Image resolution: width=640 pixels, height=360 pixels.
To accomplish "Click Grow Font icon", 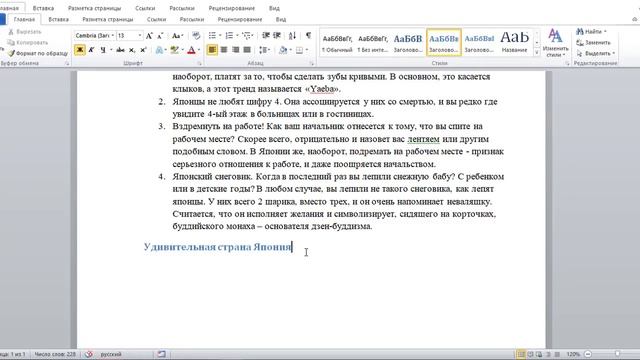I will pyautogui.click(x=149, y=36).
